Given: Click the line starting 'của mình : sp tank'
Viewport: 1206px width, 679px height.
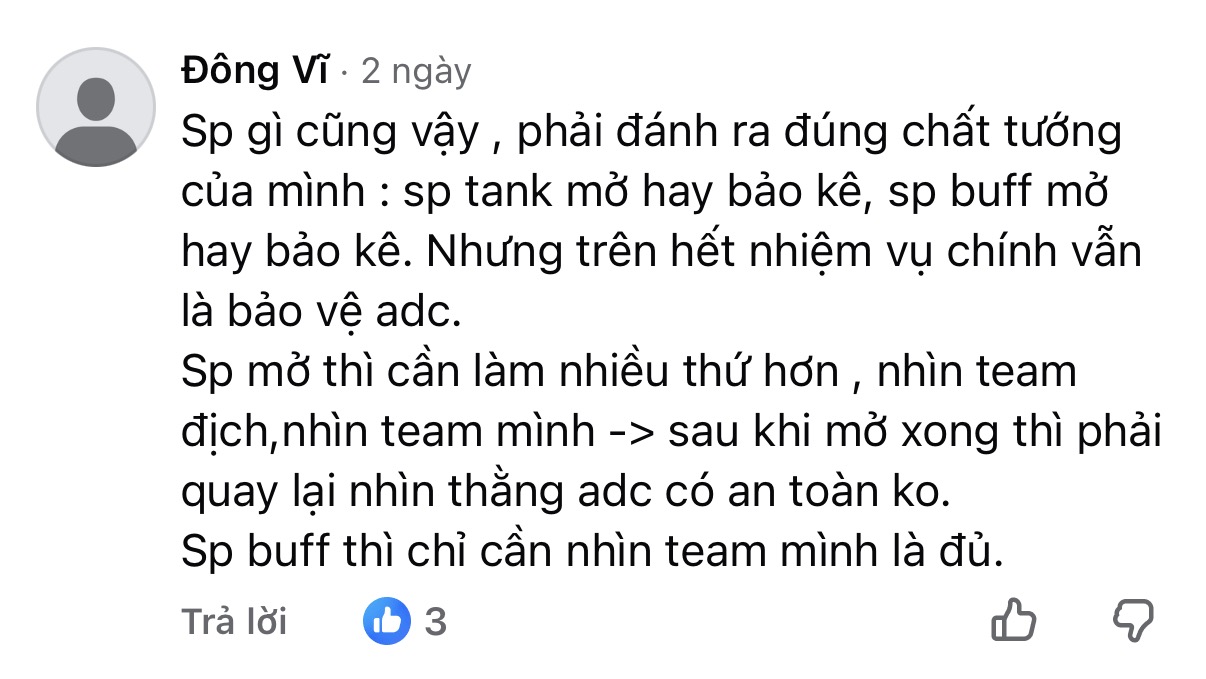Looking at the screenshot, I should pos(645,193).
